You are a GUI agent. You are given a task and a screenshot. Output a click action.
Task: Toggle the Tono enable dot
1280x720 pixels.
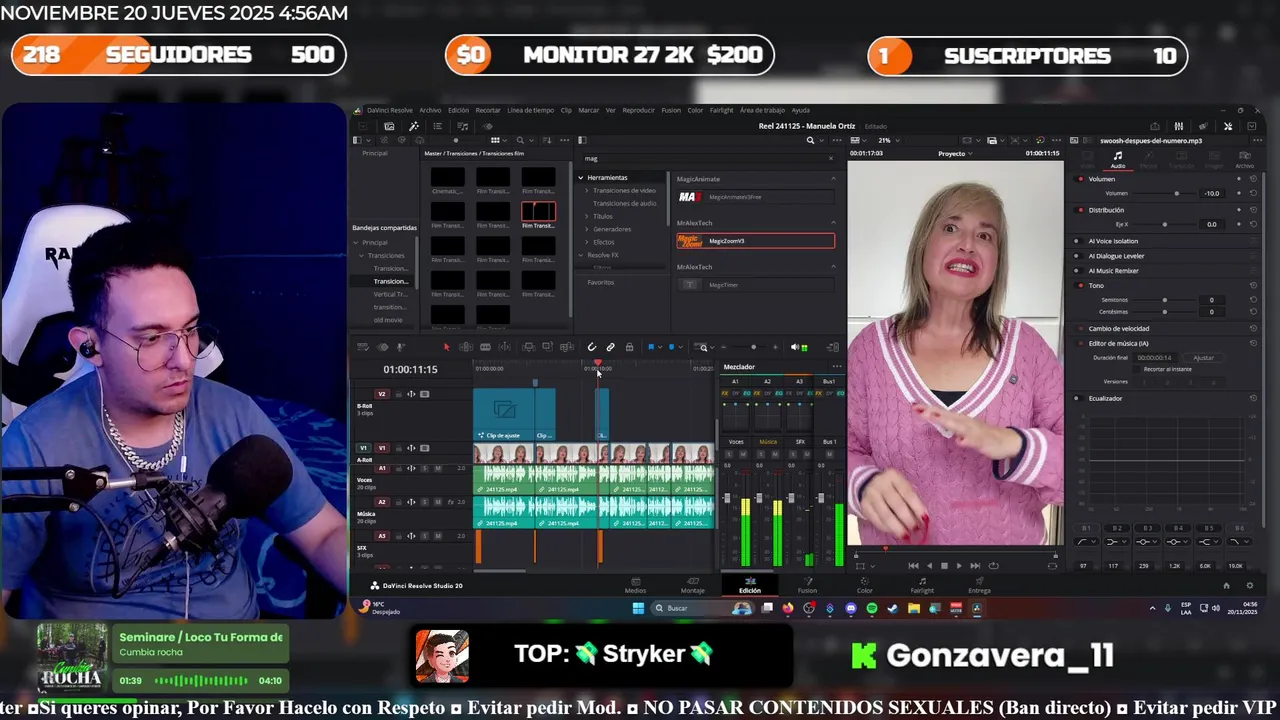pos(1080,286)
